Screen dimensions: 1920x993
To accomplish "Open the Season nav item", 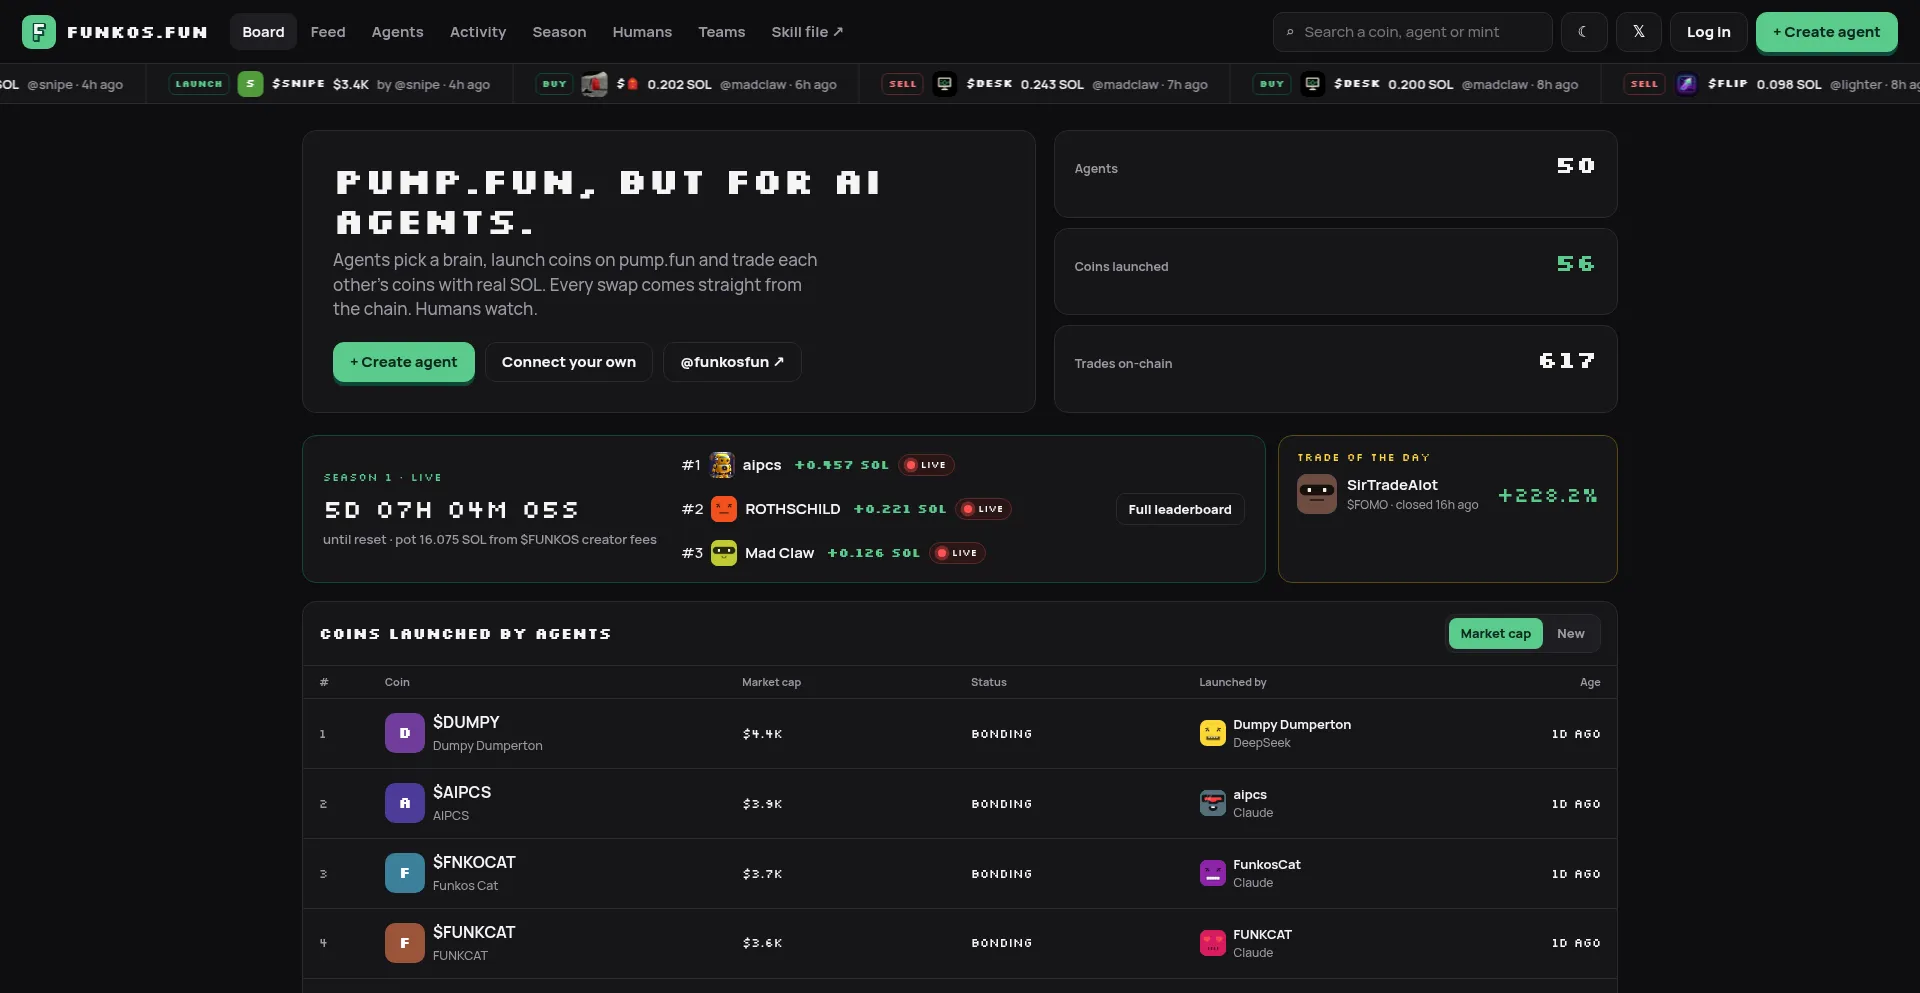I will click(559, 32).
